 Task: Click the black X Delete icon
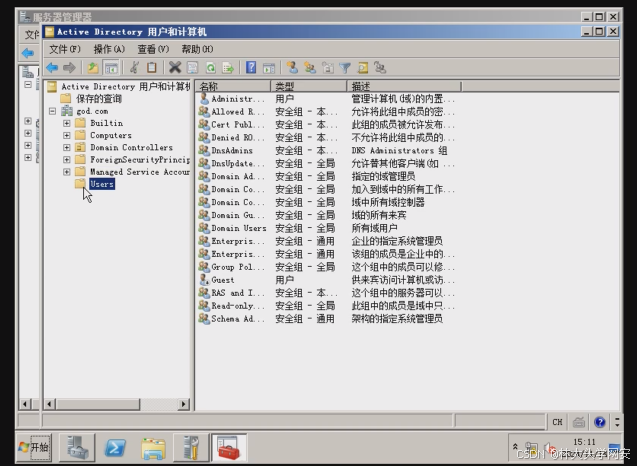(x=175, y=67)
